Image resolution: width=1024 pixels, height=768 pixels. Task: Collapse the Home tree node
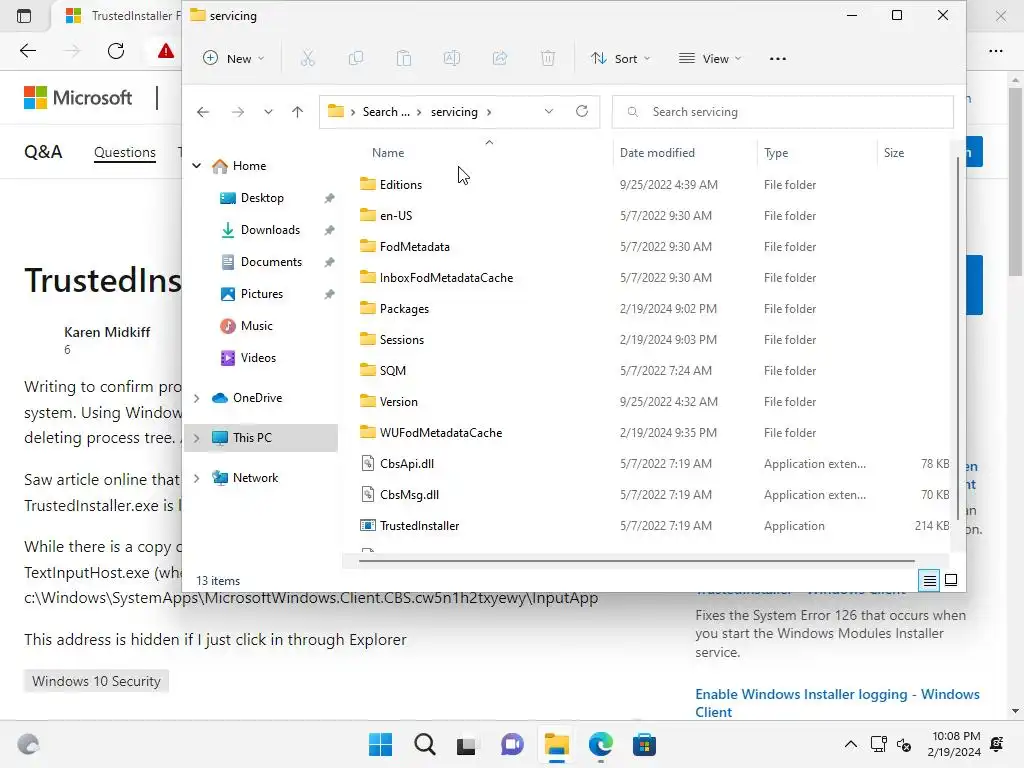click(197, 166)
